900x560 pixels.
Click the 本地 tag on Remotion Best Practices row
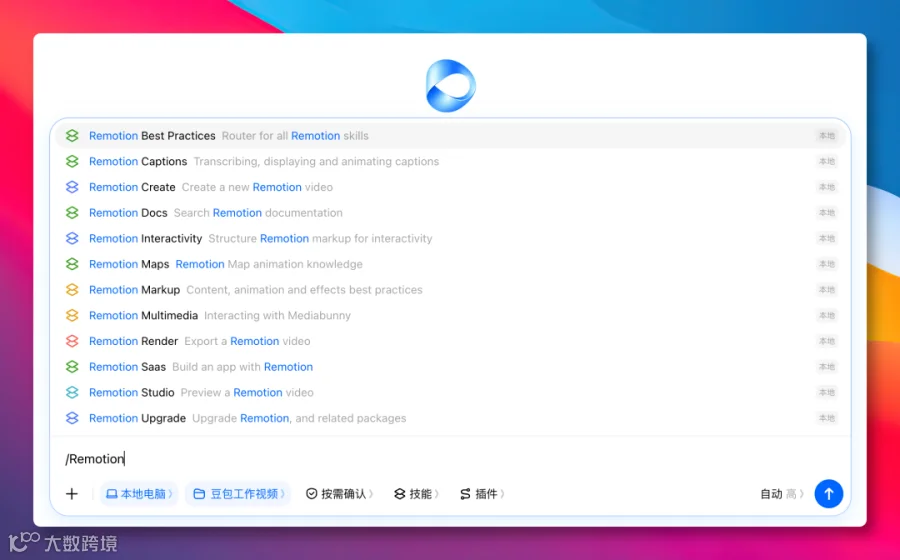point(827,136)
